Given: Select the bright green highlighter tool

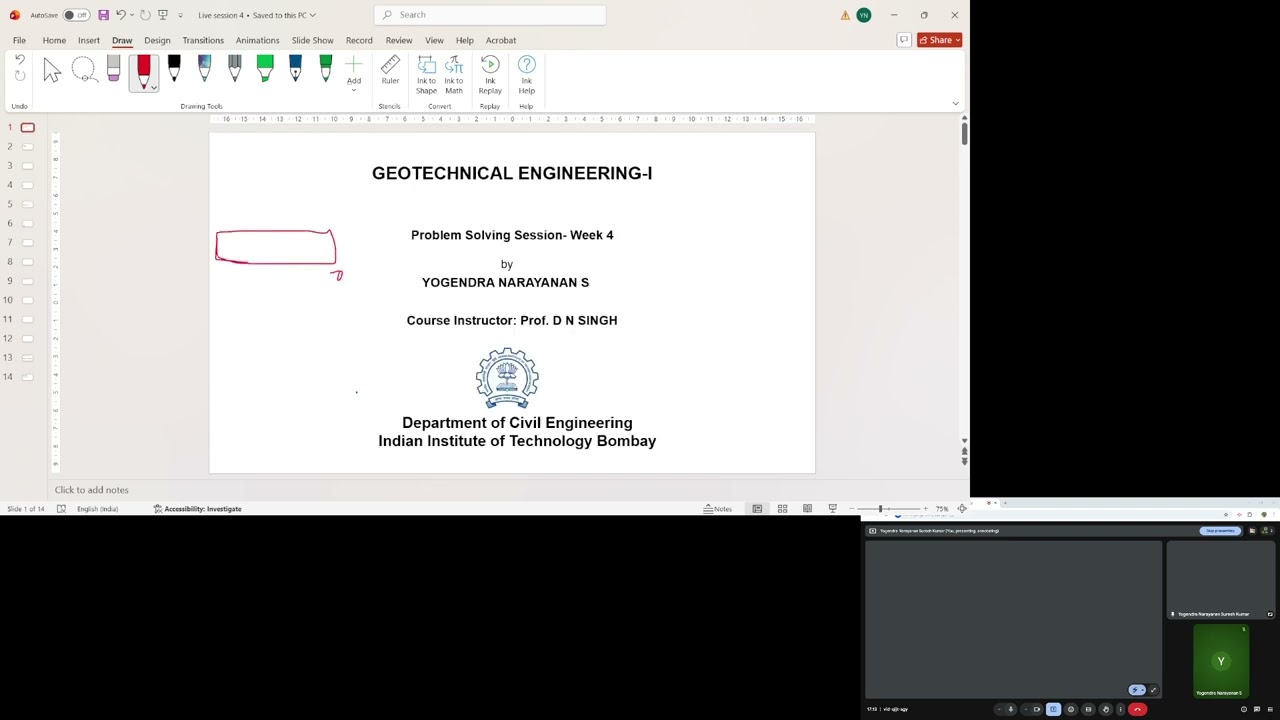Looking at the screenshot, I should pyautogui.click(x=265, y=69).
